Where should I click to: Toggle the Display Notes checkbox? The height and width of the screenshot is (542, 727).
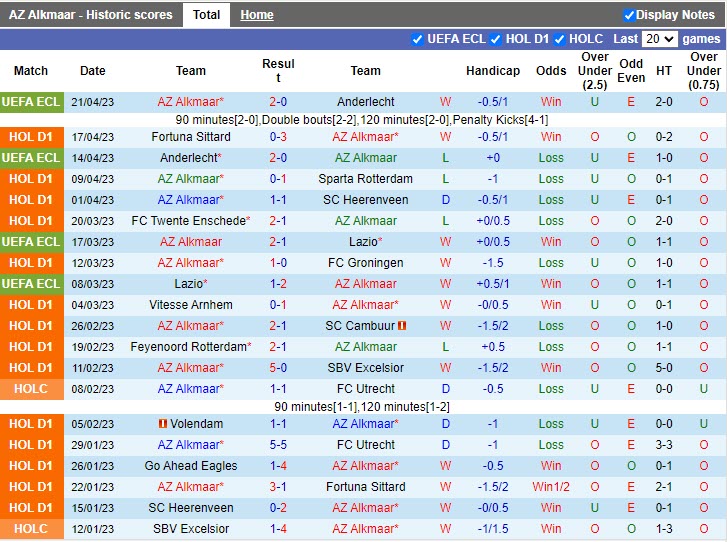(x=629, y=15)
